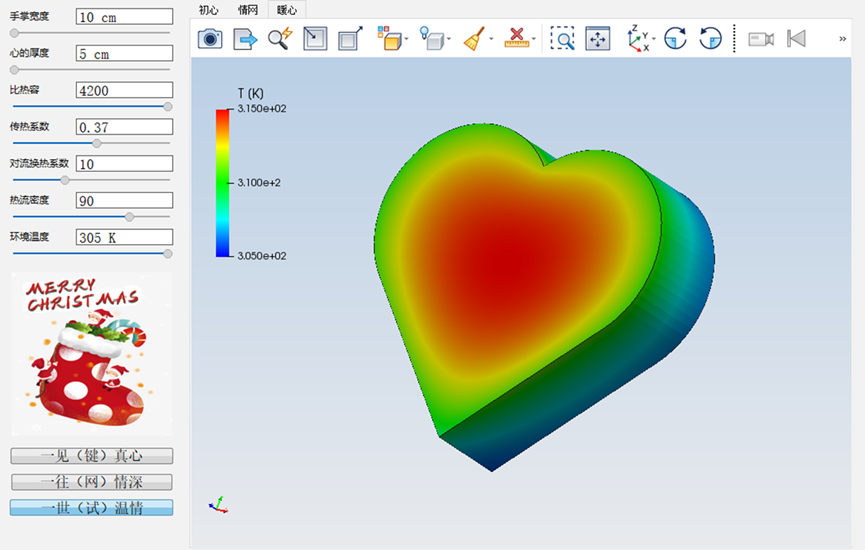Click the skip to first frame icon
The image size is (865, 550).
click(x=796, y=39)
